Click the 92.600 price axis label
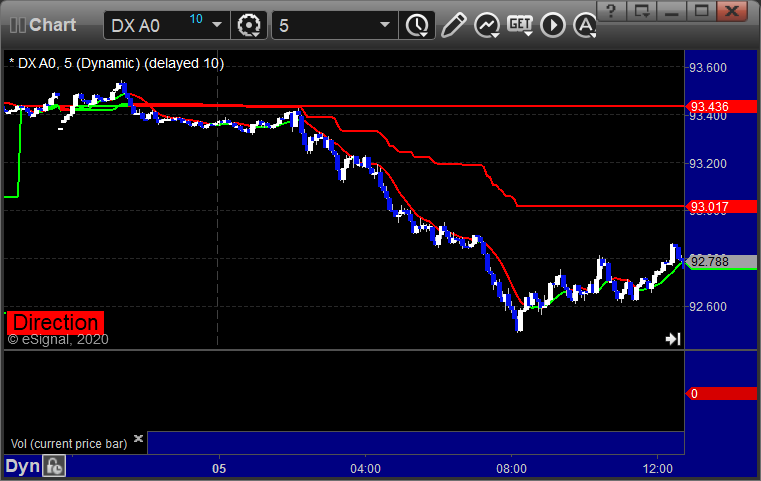Viewport: 761px width, 481px height. click(708, 307)
